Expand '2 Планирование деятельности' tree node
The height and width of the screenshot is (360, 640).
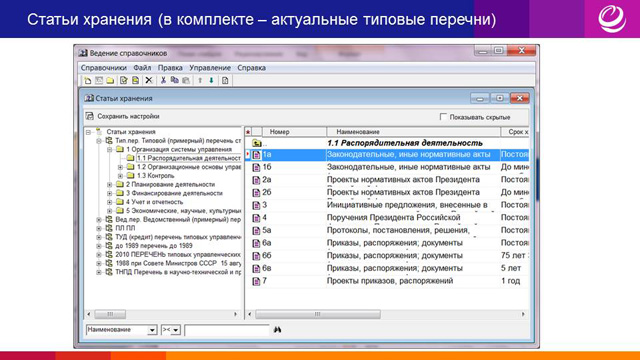[109, 184]
